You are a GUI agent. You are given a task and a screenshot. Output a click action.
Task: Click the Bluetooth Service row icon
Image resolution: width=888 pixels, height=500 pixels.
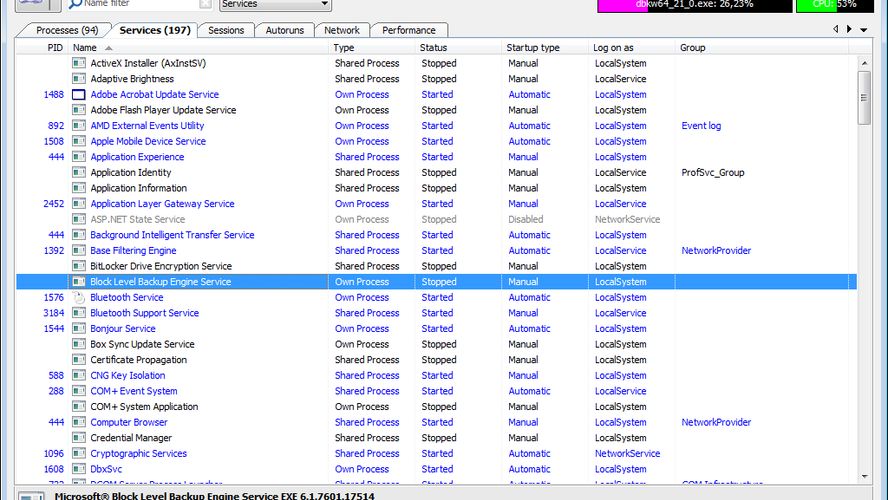click(x=79, y=298)
